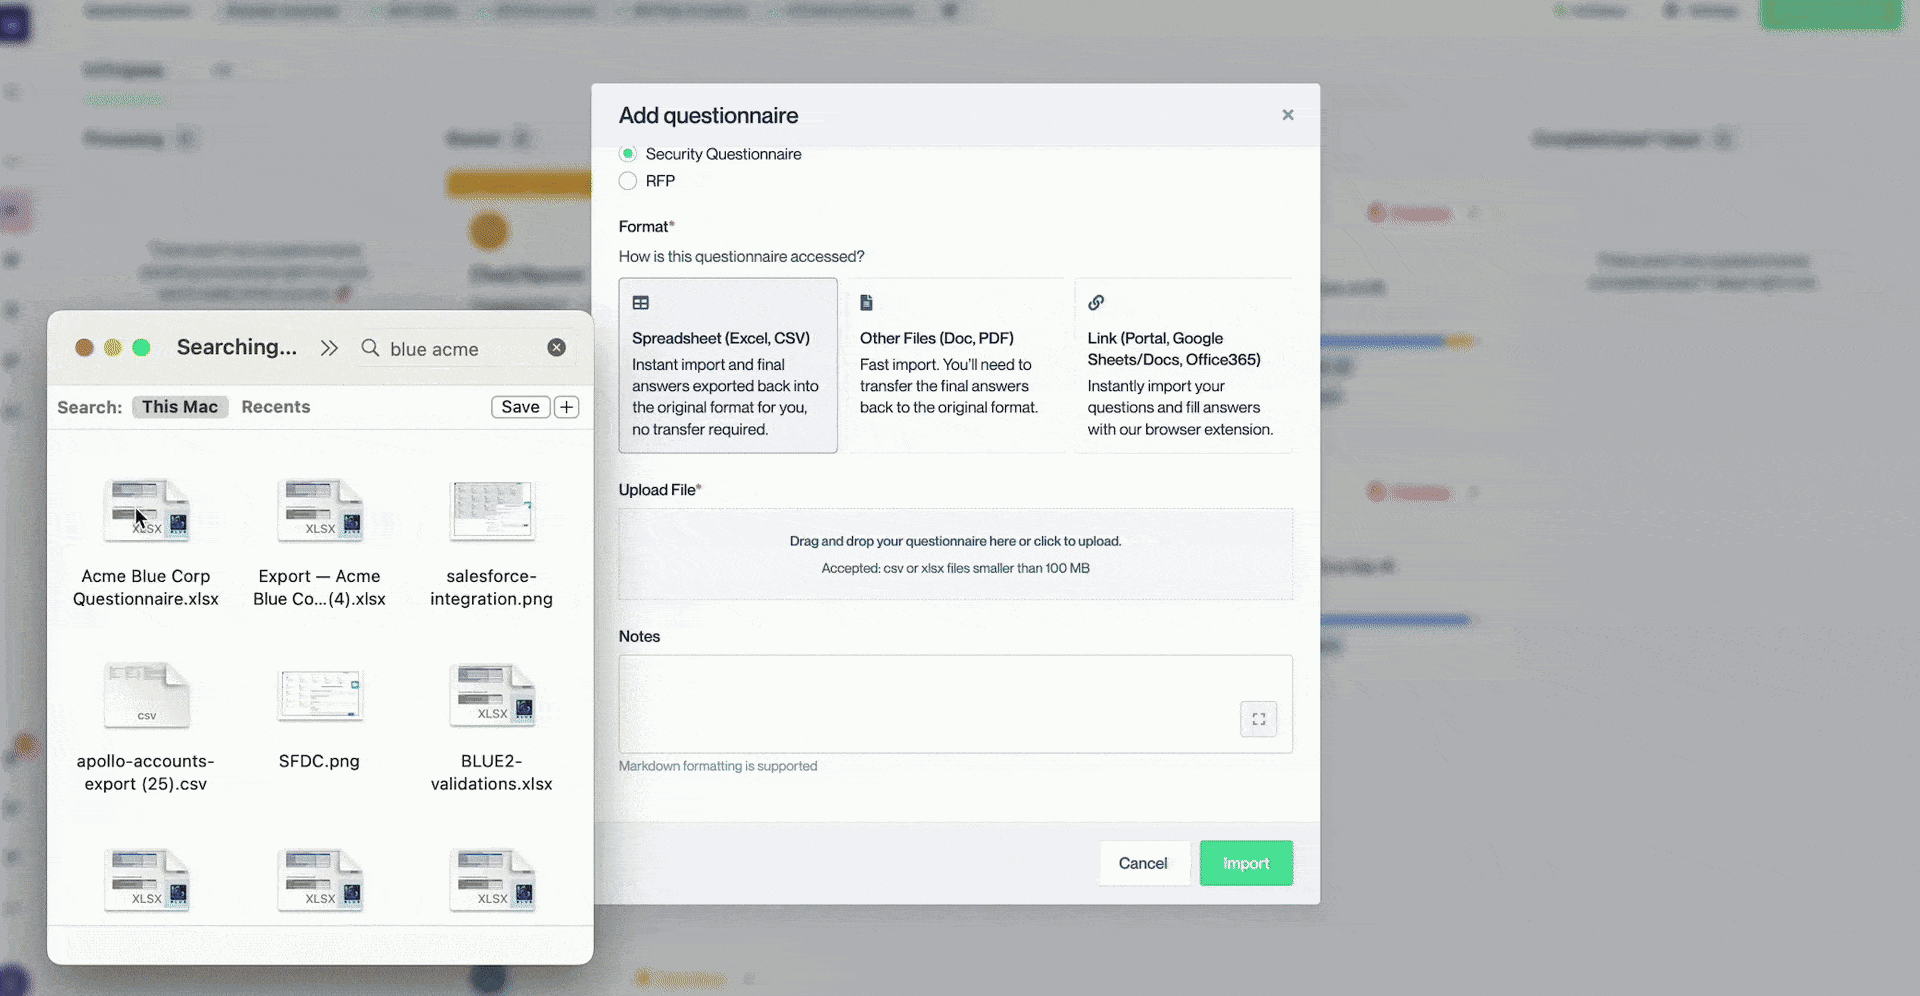Viewport: 1920px width, 996px height.
Task: Click SFDC.png filename text
Action: 319,761
